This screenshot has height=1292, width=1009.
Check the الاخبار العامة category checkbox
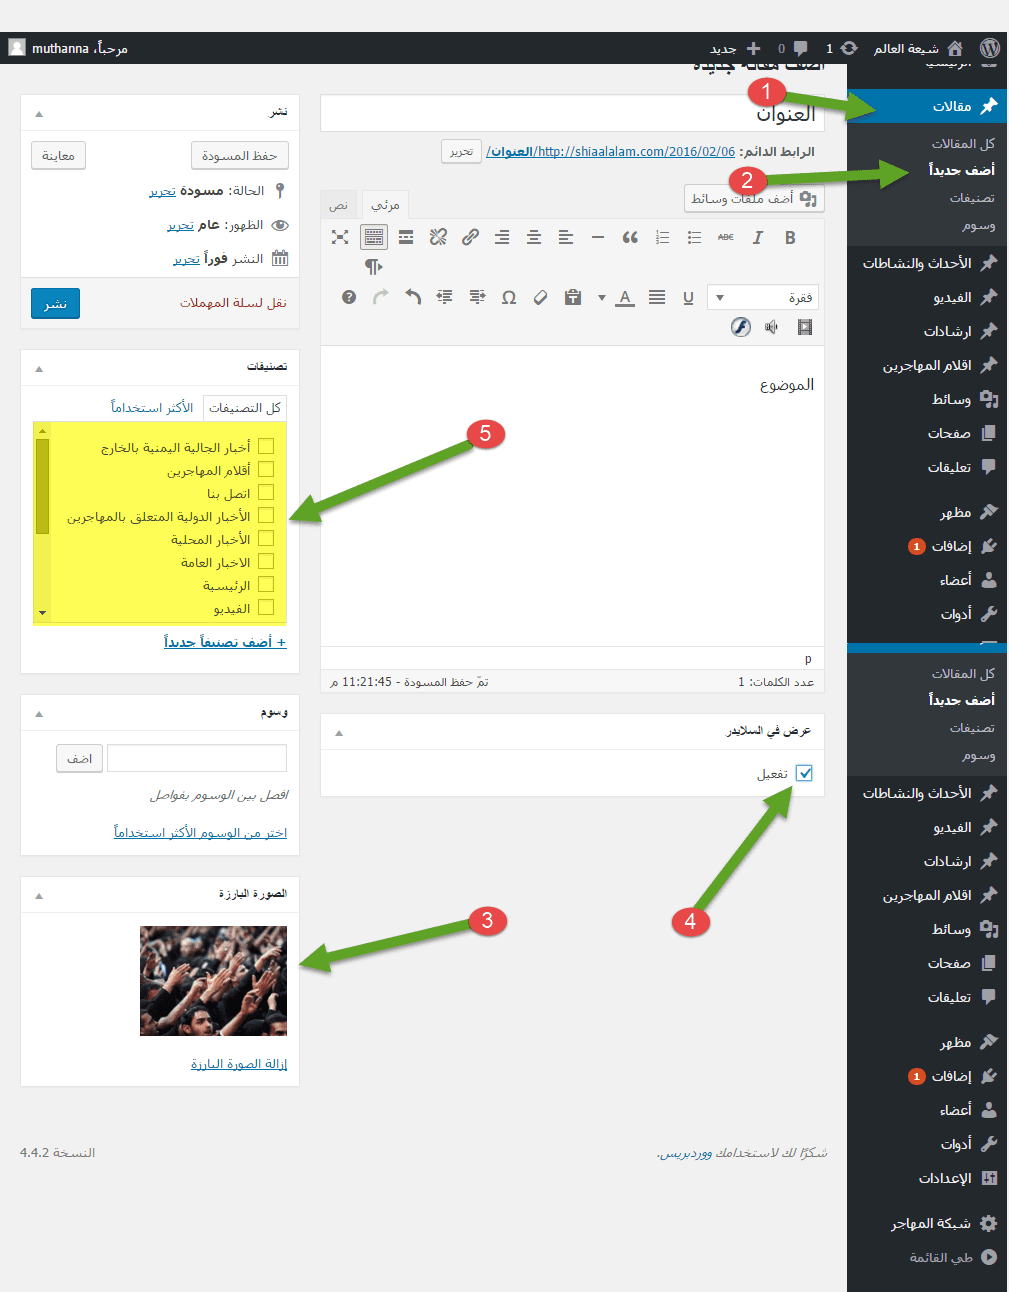coord(266,561)
